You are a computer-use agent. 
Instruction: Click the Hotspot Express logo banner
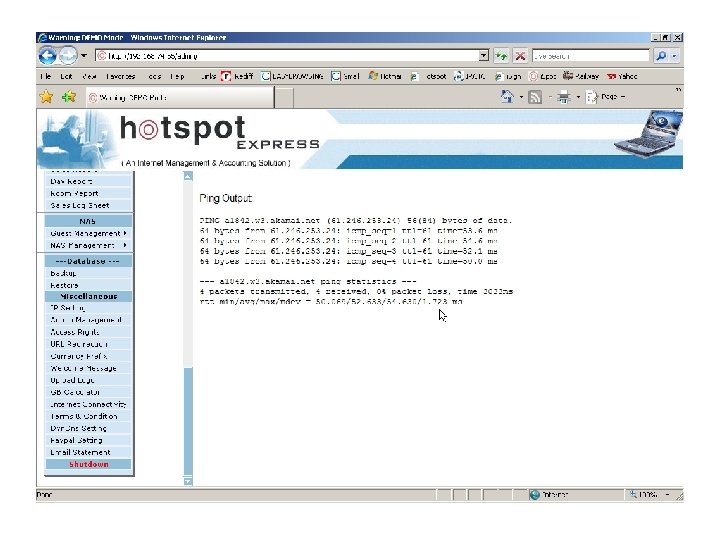[219, 133]
